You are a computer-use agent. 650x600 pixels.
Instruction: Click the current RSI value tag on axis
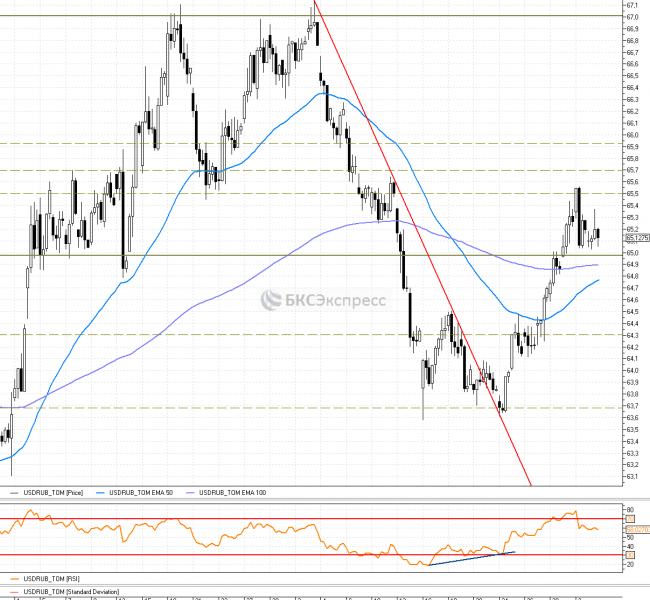pyautogui.click(x=636, y=529)
